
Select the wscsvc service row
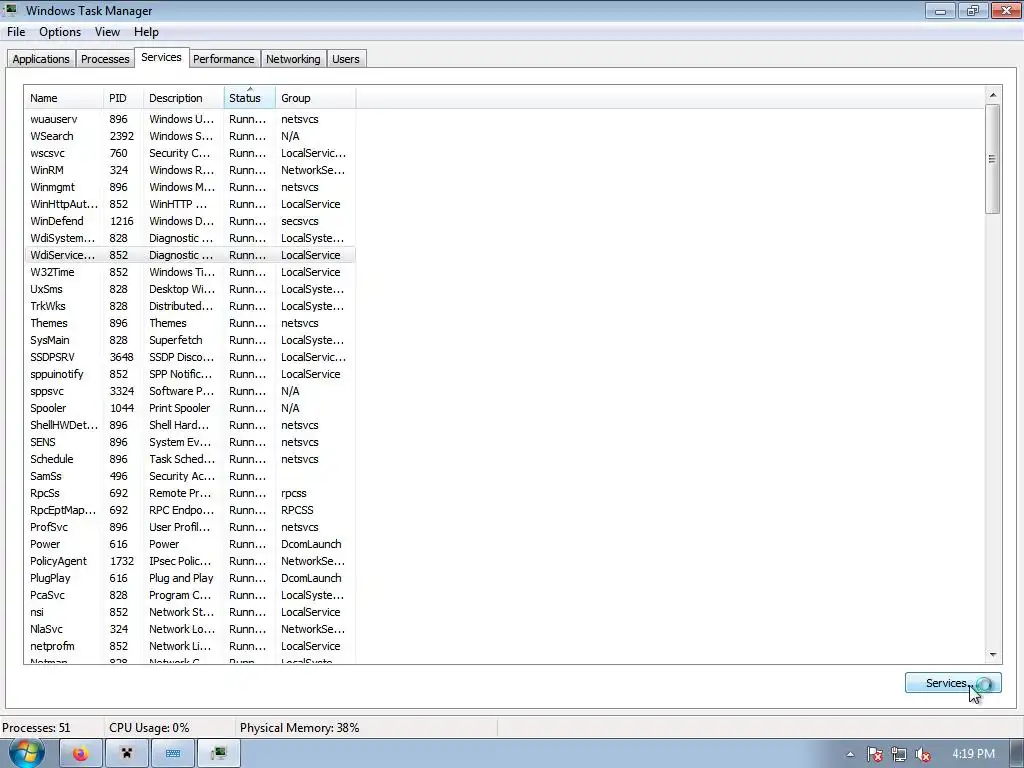coord(190,153)
